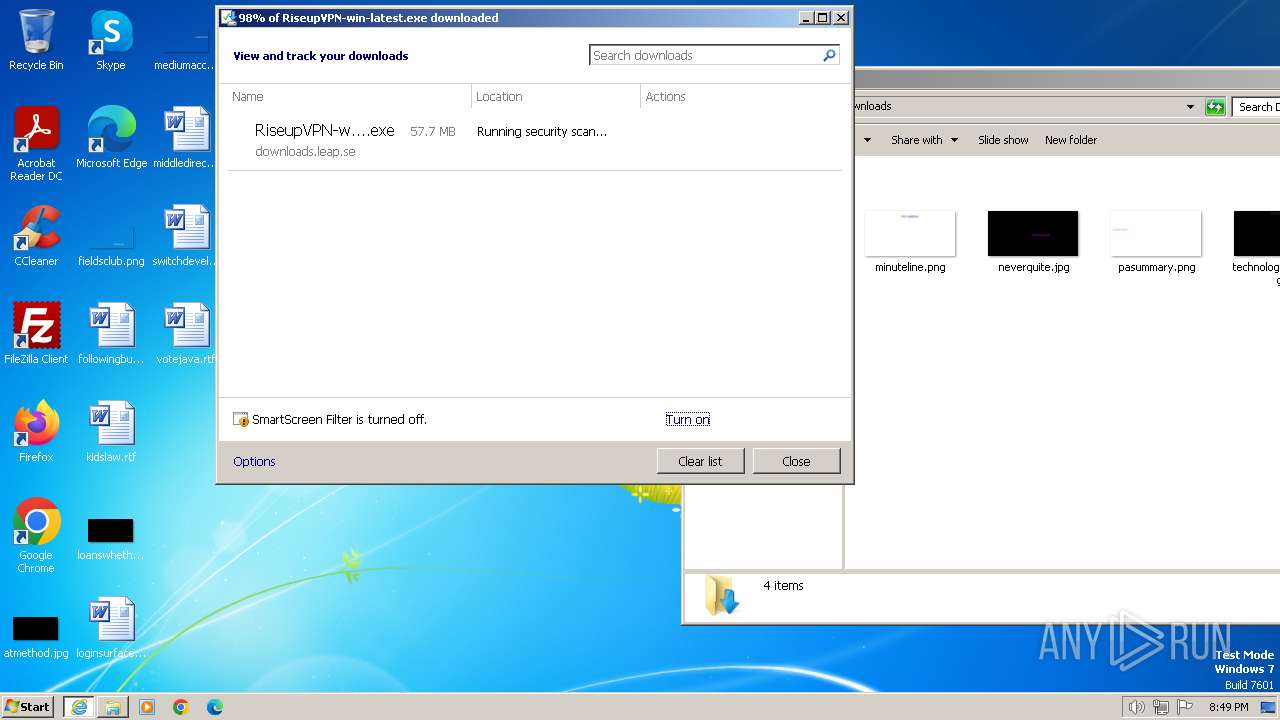
Task: Click the volume icon in system tray
Action: coord(1136,707)
